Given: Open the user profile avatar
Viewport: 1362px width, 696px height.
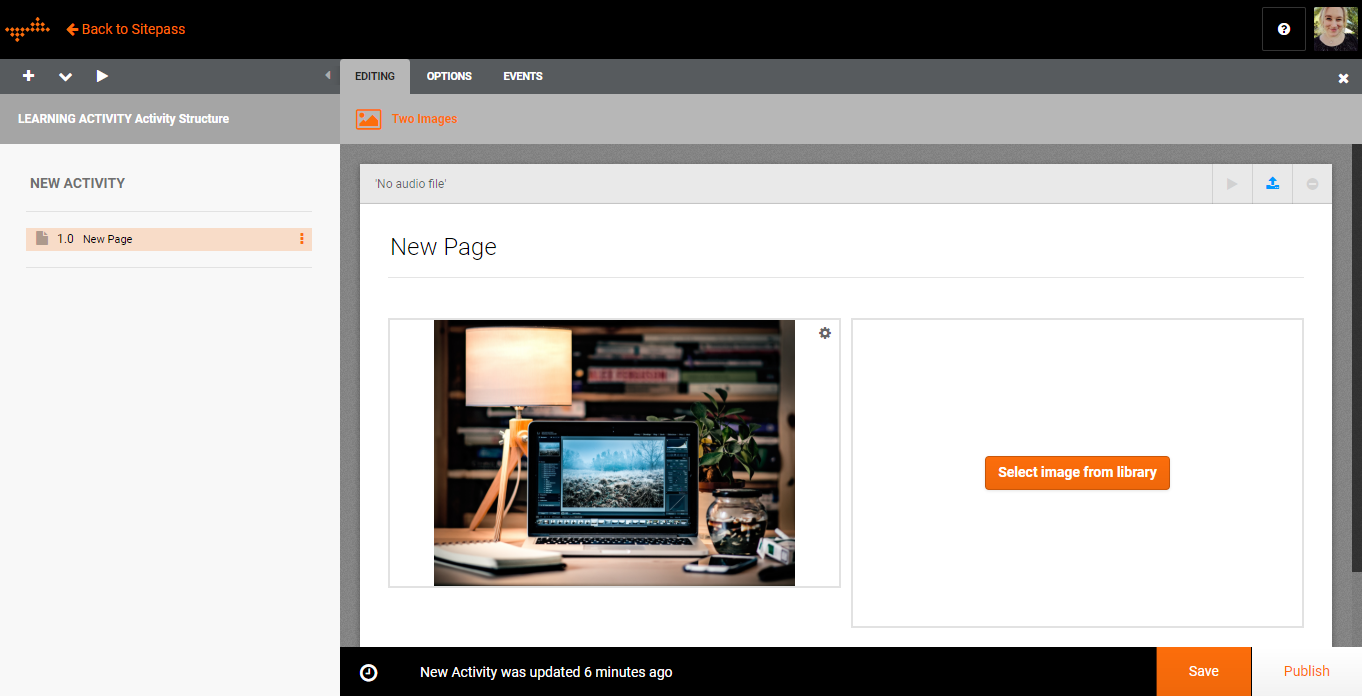Looking at the screenshot, I should pyautogui.click(x=1335, y=29).
